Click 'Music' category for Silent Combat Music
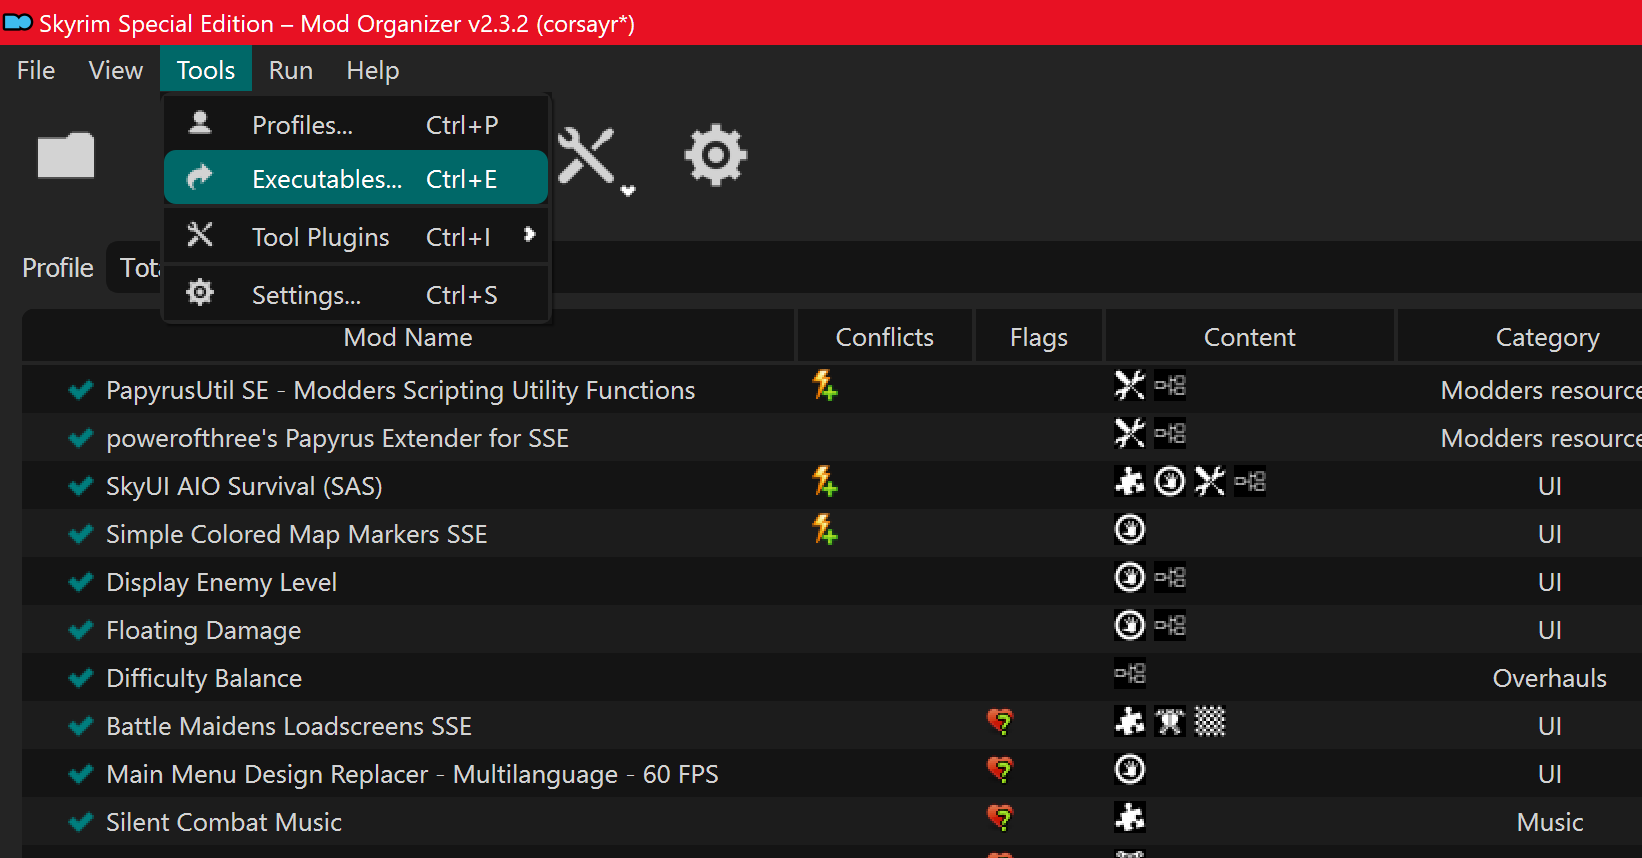1642x858 pixels. pos(1550,822)
